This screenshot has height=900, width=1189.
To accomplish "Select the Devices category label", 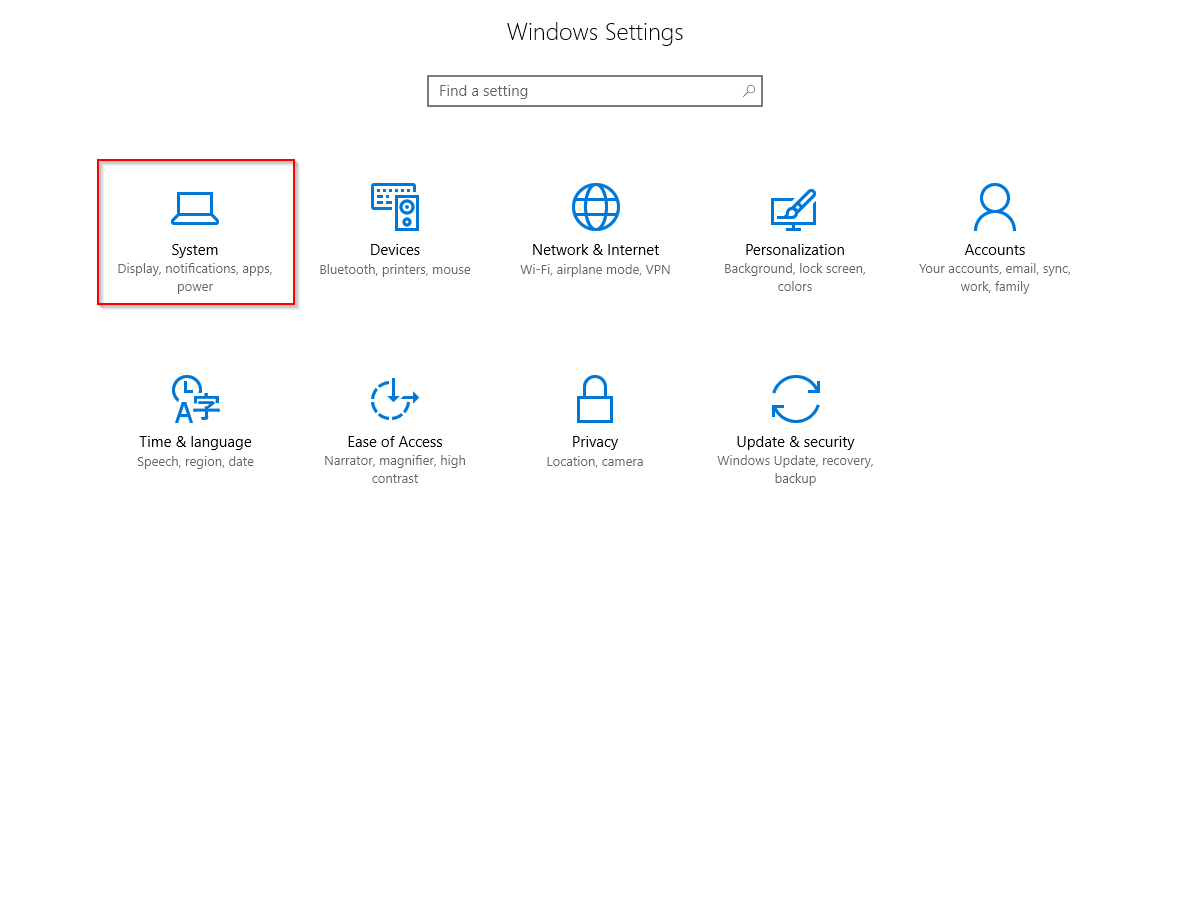I will pyautogui.click(x=395, y=250).
